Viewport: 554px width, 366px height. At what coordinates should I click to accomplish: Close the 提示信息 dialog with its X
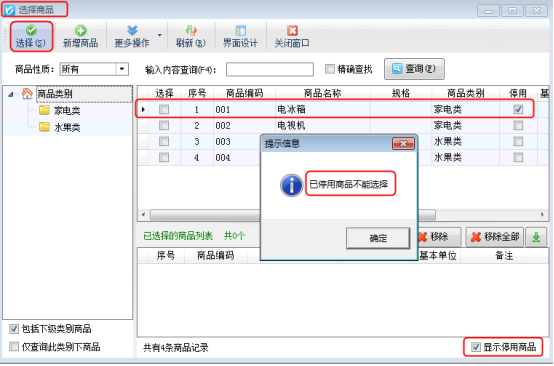click(x=403, y=143)
